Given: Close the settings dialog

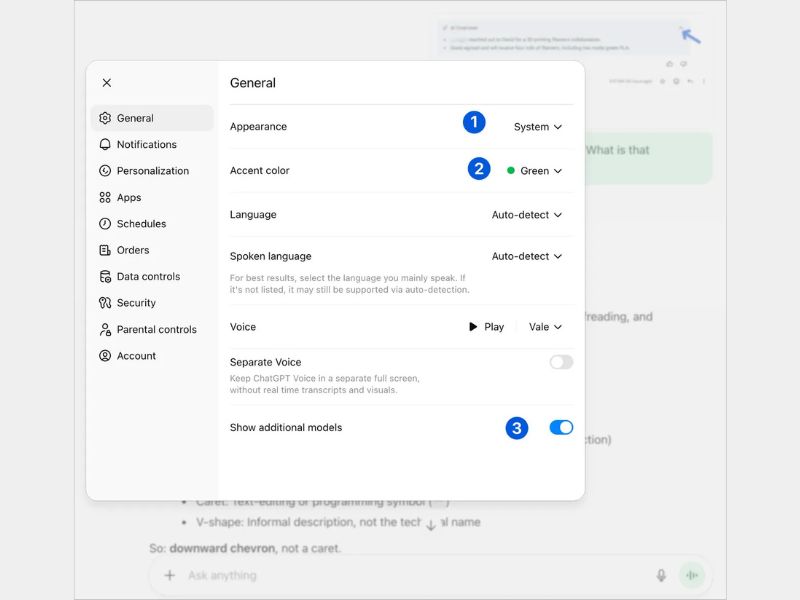Looking at the screenshot, I should (x=107, y=83).
